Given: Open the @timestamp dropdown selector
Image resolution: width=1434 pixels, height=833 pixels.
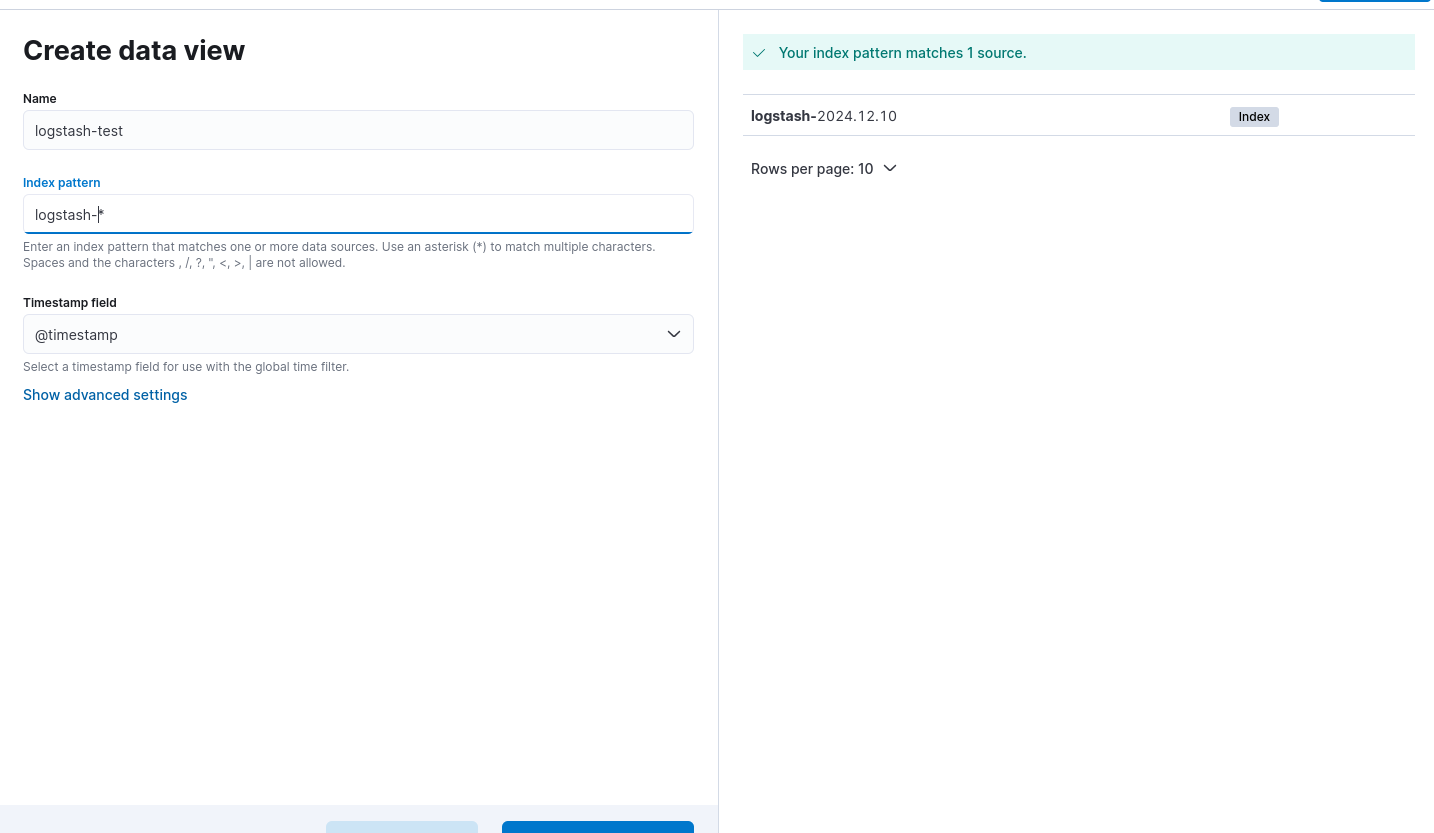Looking at the screenshot, I should click(357, 334).
